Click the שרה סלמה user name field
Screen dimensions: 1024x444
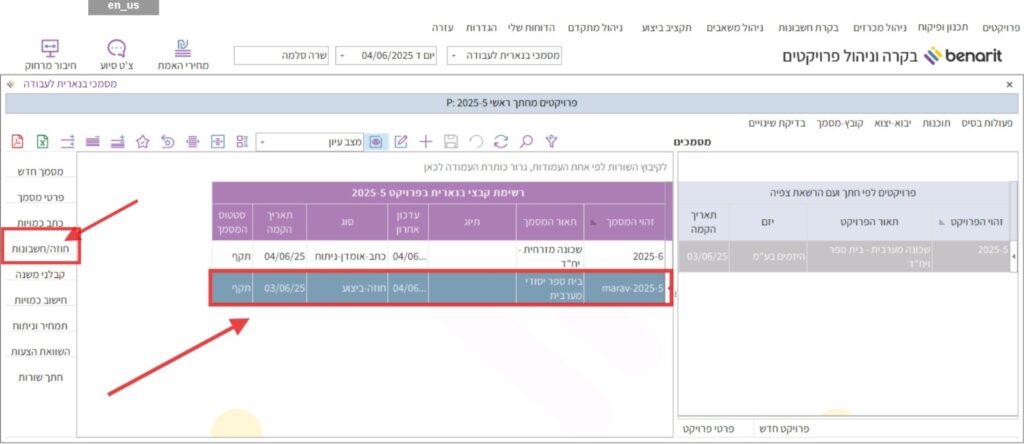tap(282, 57)
